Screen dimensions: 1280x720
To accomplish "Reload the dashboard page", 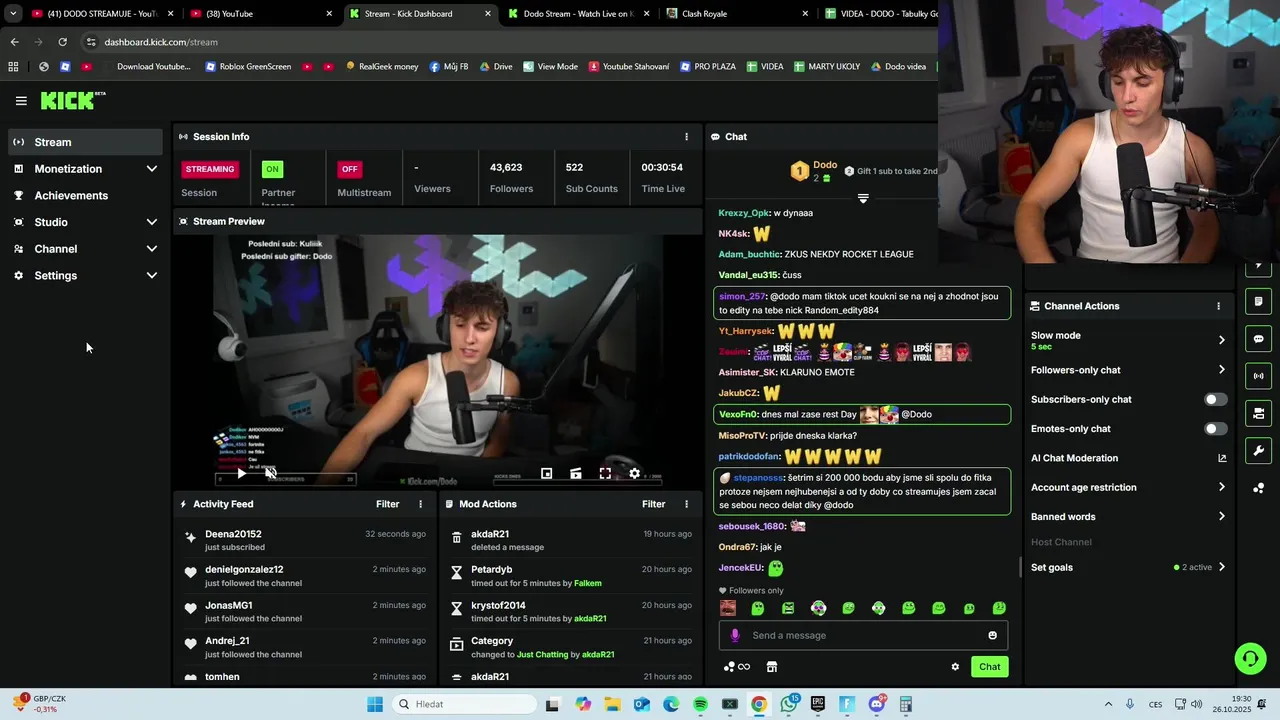I will point(62,42).
